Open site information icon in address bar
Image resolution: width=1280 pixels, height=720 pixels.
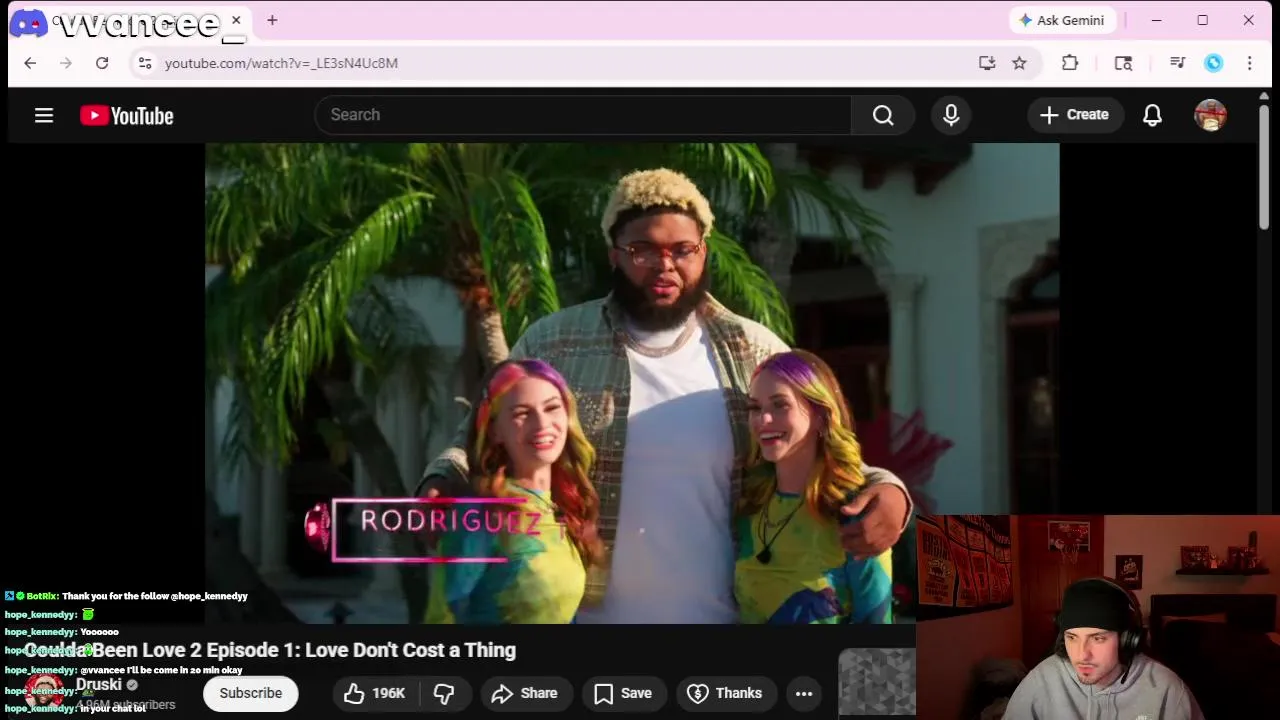click(x=145, y=63)
